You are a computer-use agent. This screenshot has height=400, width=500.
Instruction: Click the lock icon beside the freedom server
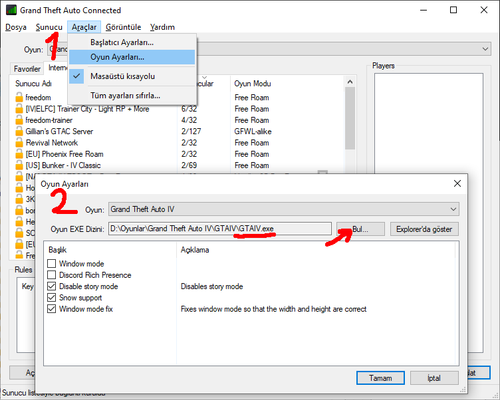click(19, 97)
